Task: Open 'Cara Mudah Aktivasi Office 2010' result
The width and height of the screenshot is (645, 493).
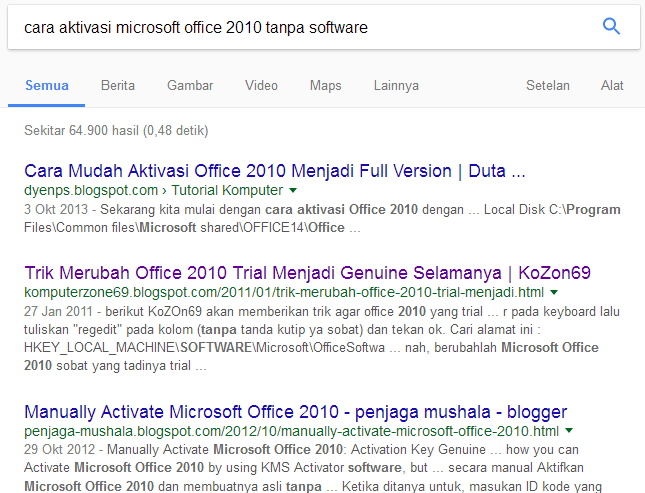Action: pyautogui.click(x=275, y=171)
